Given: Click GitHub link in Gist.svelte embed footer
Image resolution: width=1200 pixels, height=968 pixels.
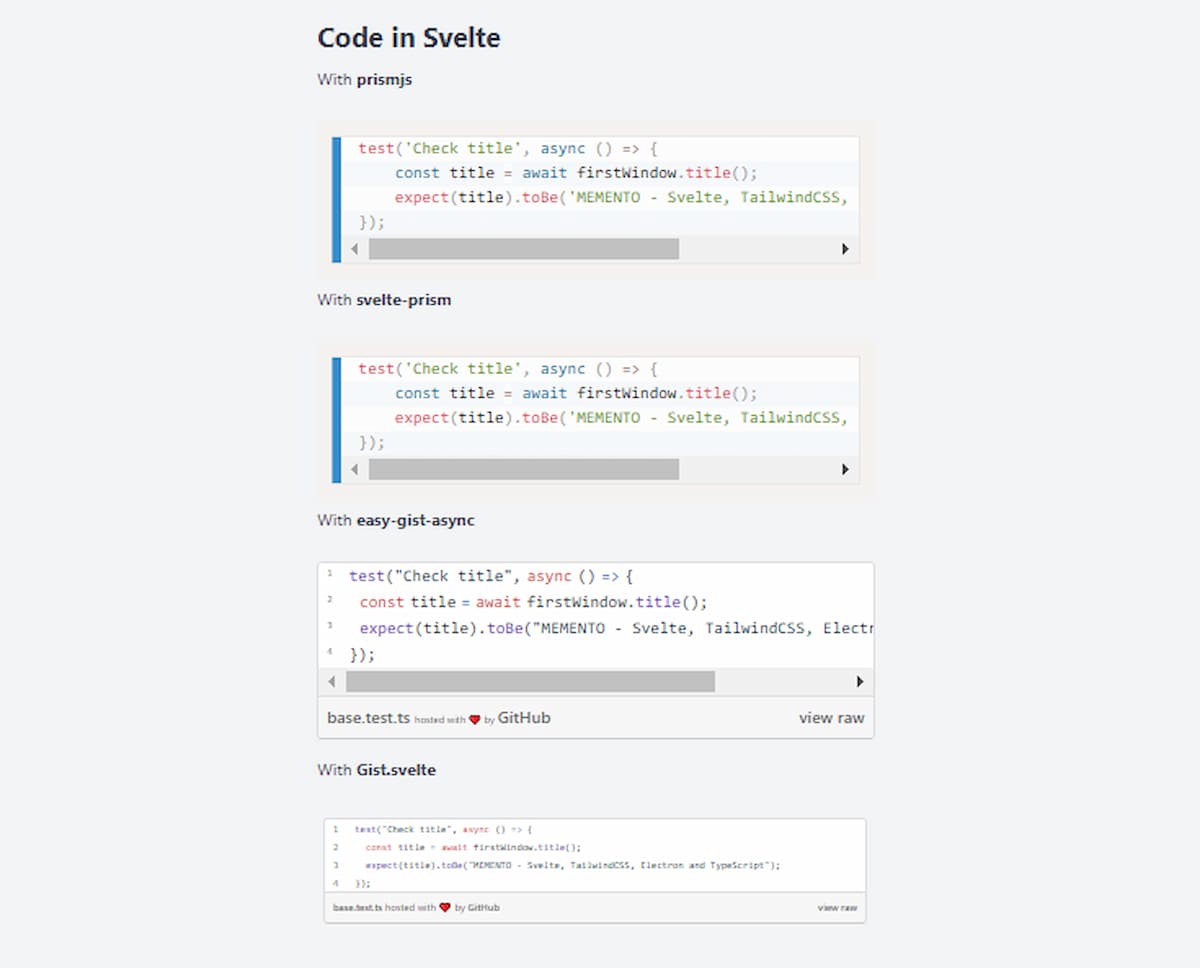Looking at the screenshot, I should pos(484,908).
